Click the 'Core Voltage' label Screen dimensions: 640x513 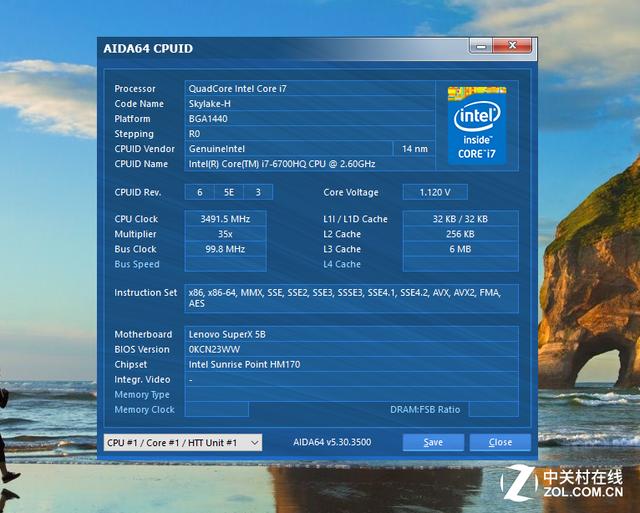click(351, 192)
